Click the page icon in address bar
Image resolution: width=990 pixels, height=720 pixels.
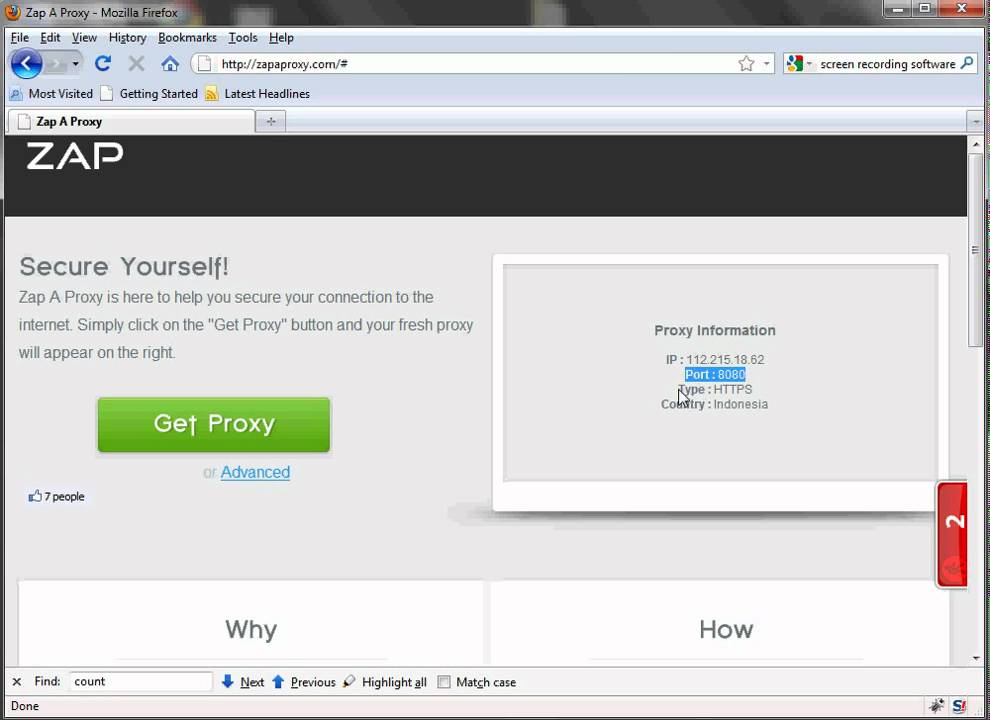[x=204, y=64]
